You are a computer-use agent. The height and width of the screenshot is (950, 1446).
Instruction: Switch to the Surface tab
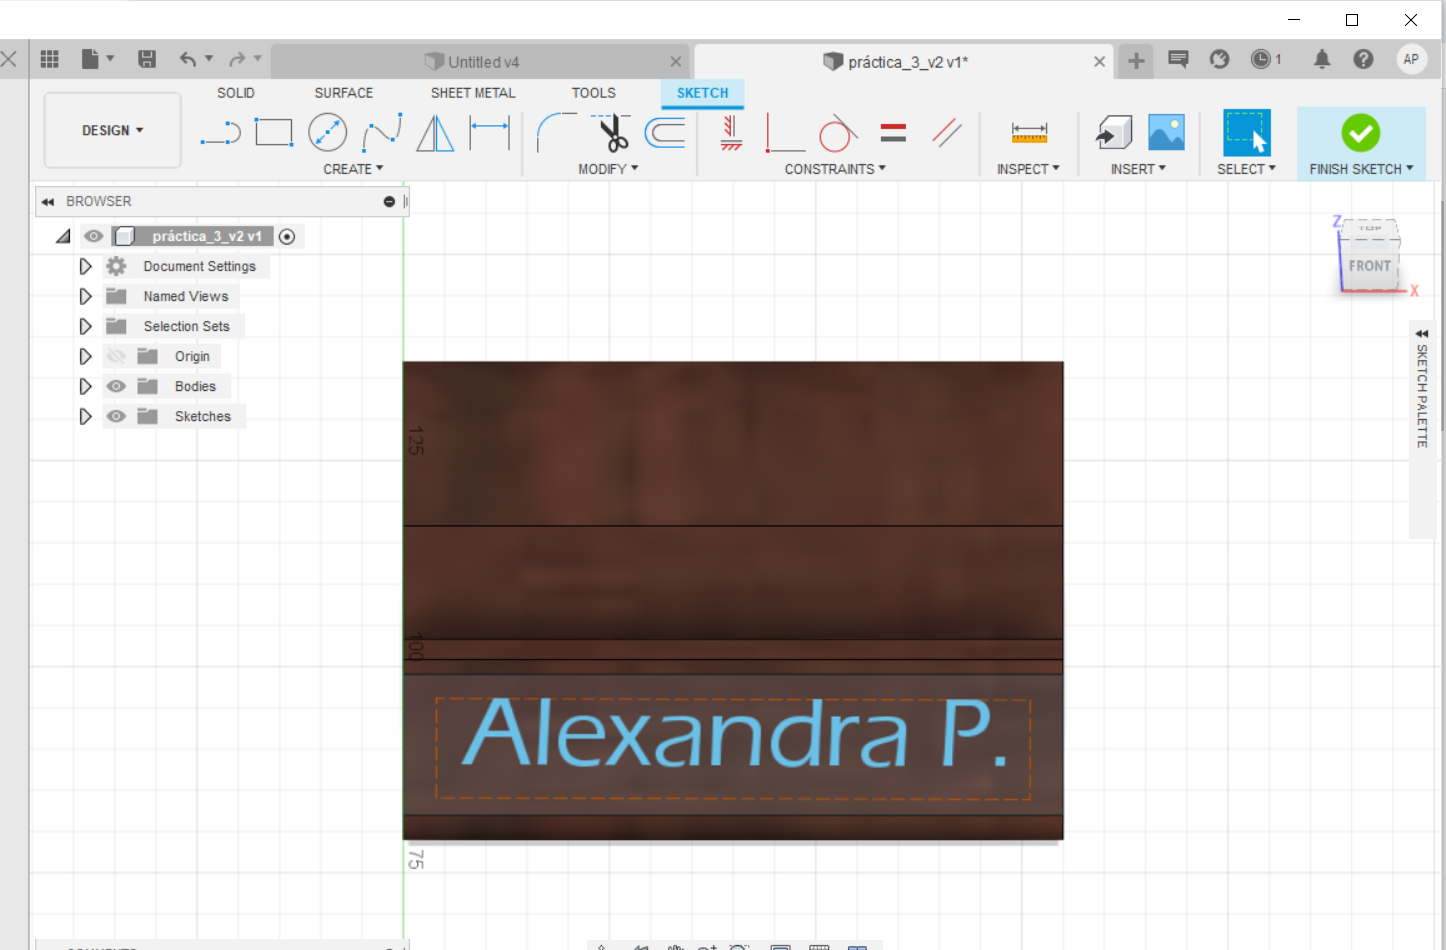click(x=344, y=93)
